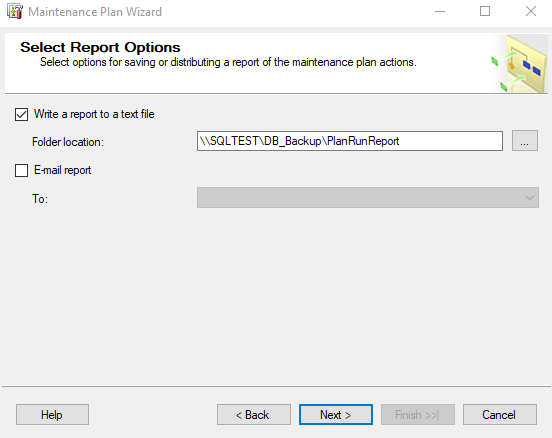Image resolution: width=552 pixels, height=438 pixels.
Task: Enable the E-mail report checkbox
Action: pos(21,170)
